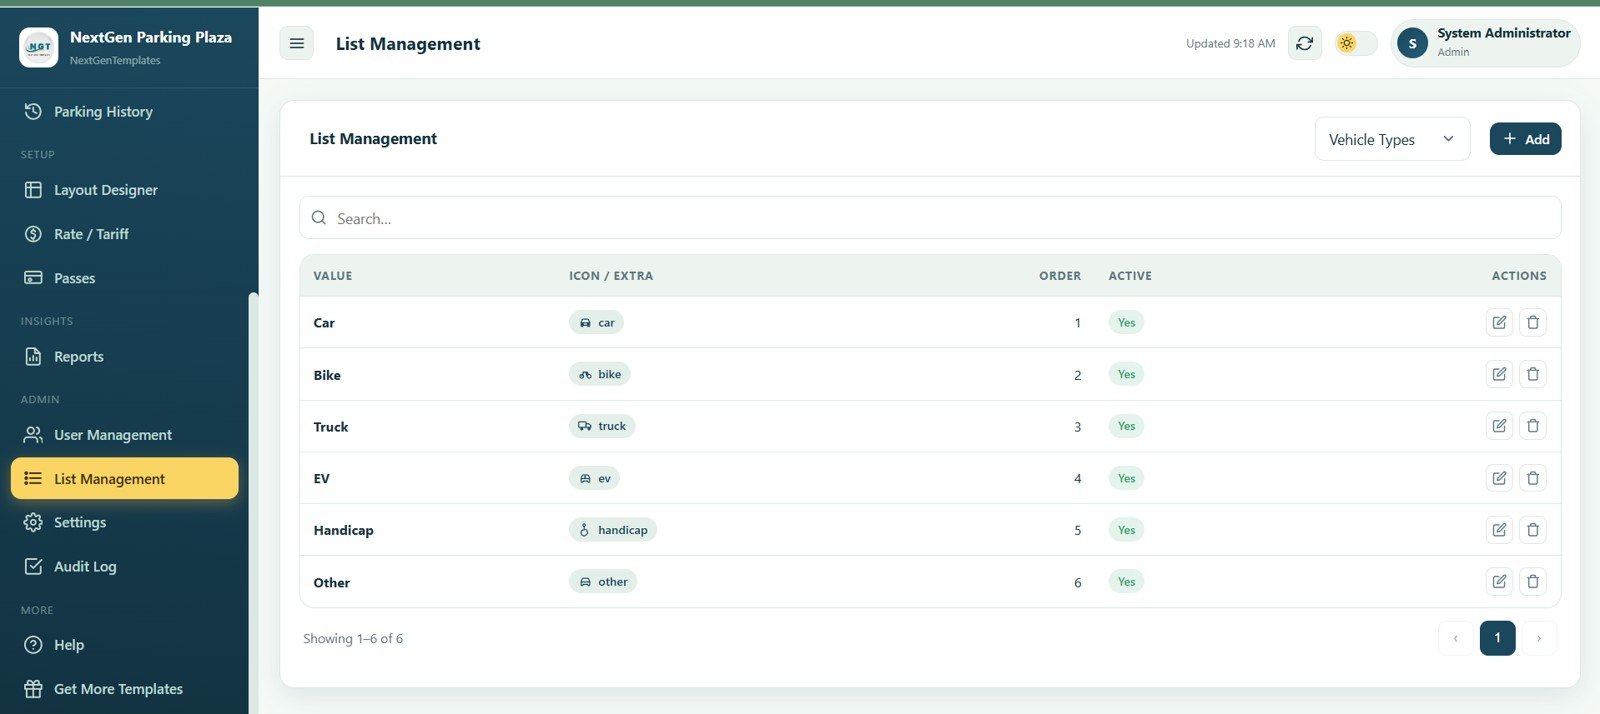1600x714 pixels.
Task: Edit the Truck row
Action: [x=1499, y=426]
